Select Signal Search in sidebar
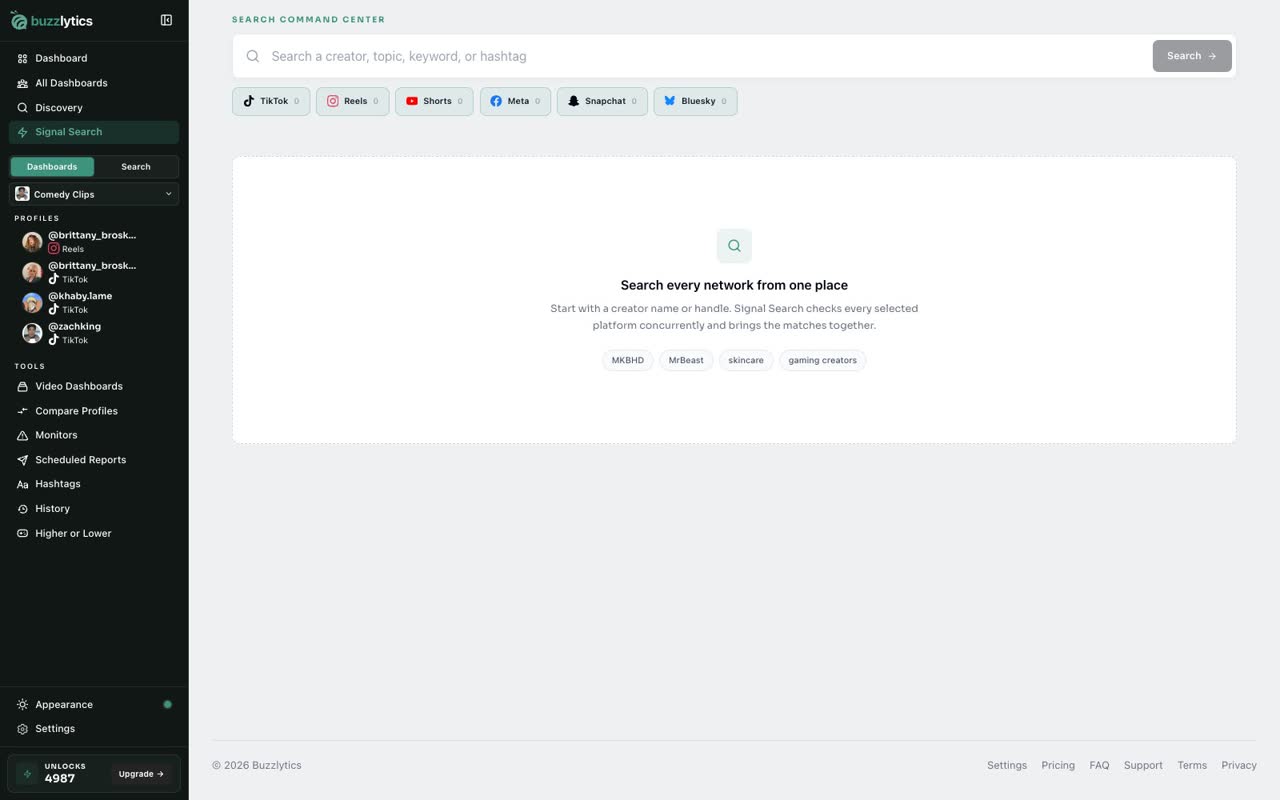1280x800 pixels. tap(94, 132)
